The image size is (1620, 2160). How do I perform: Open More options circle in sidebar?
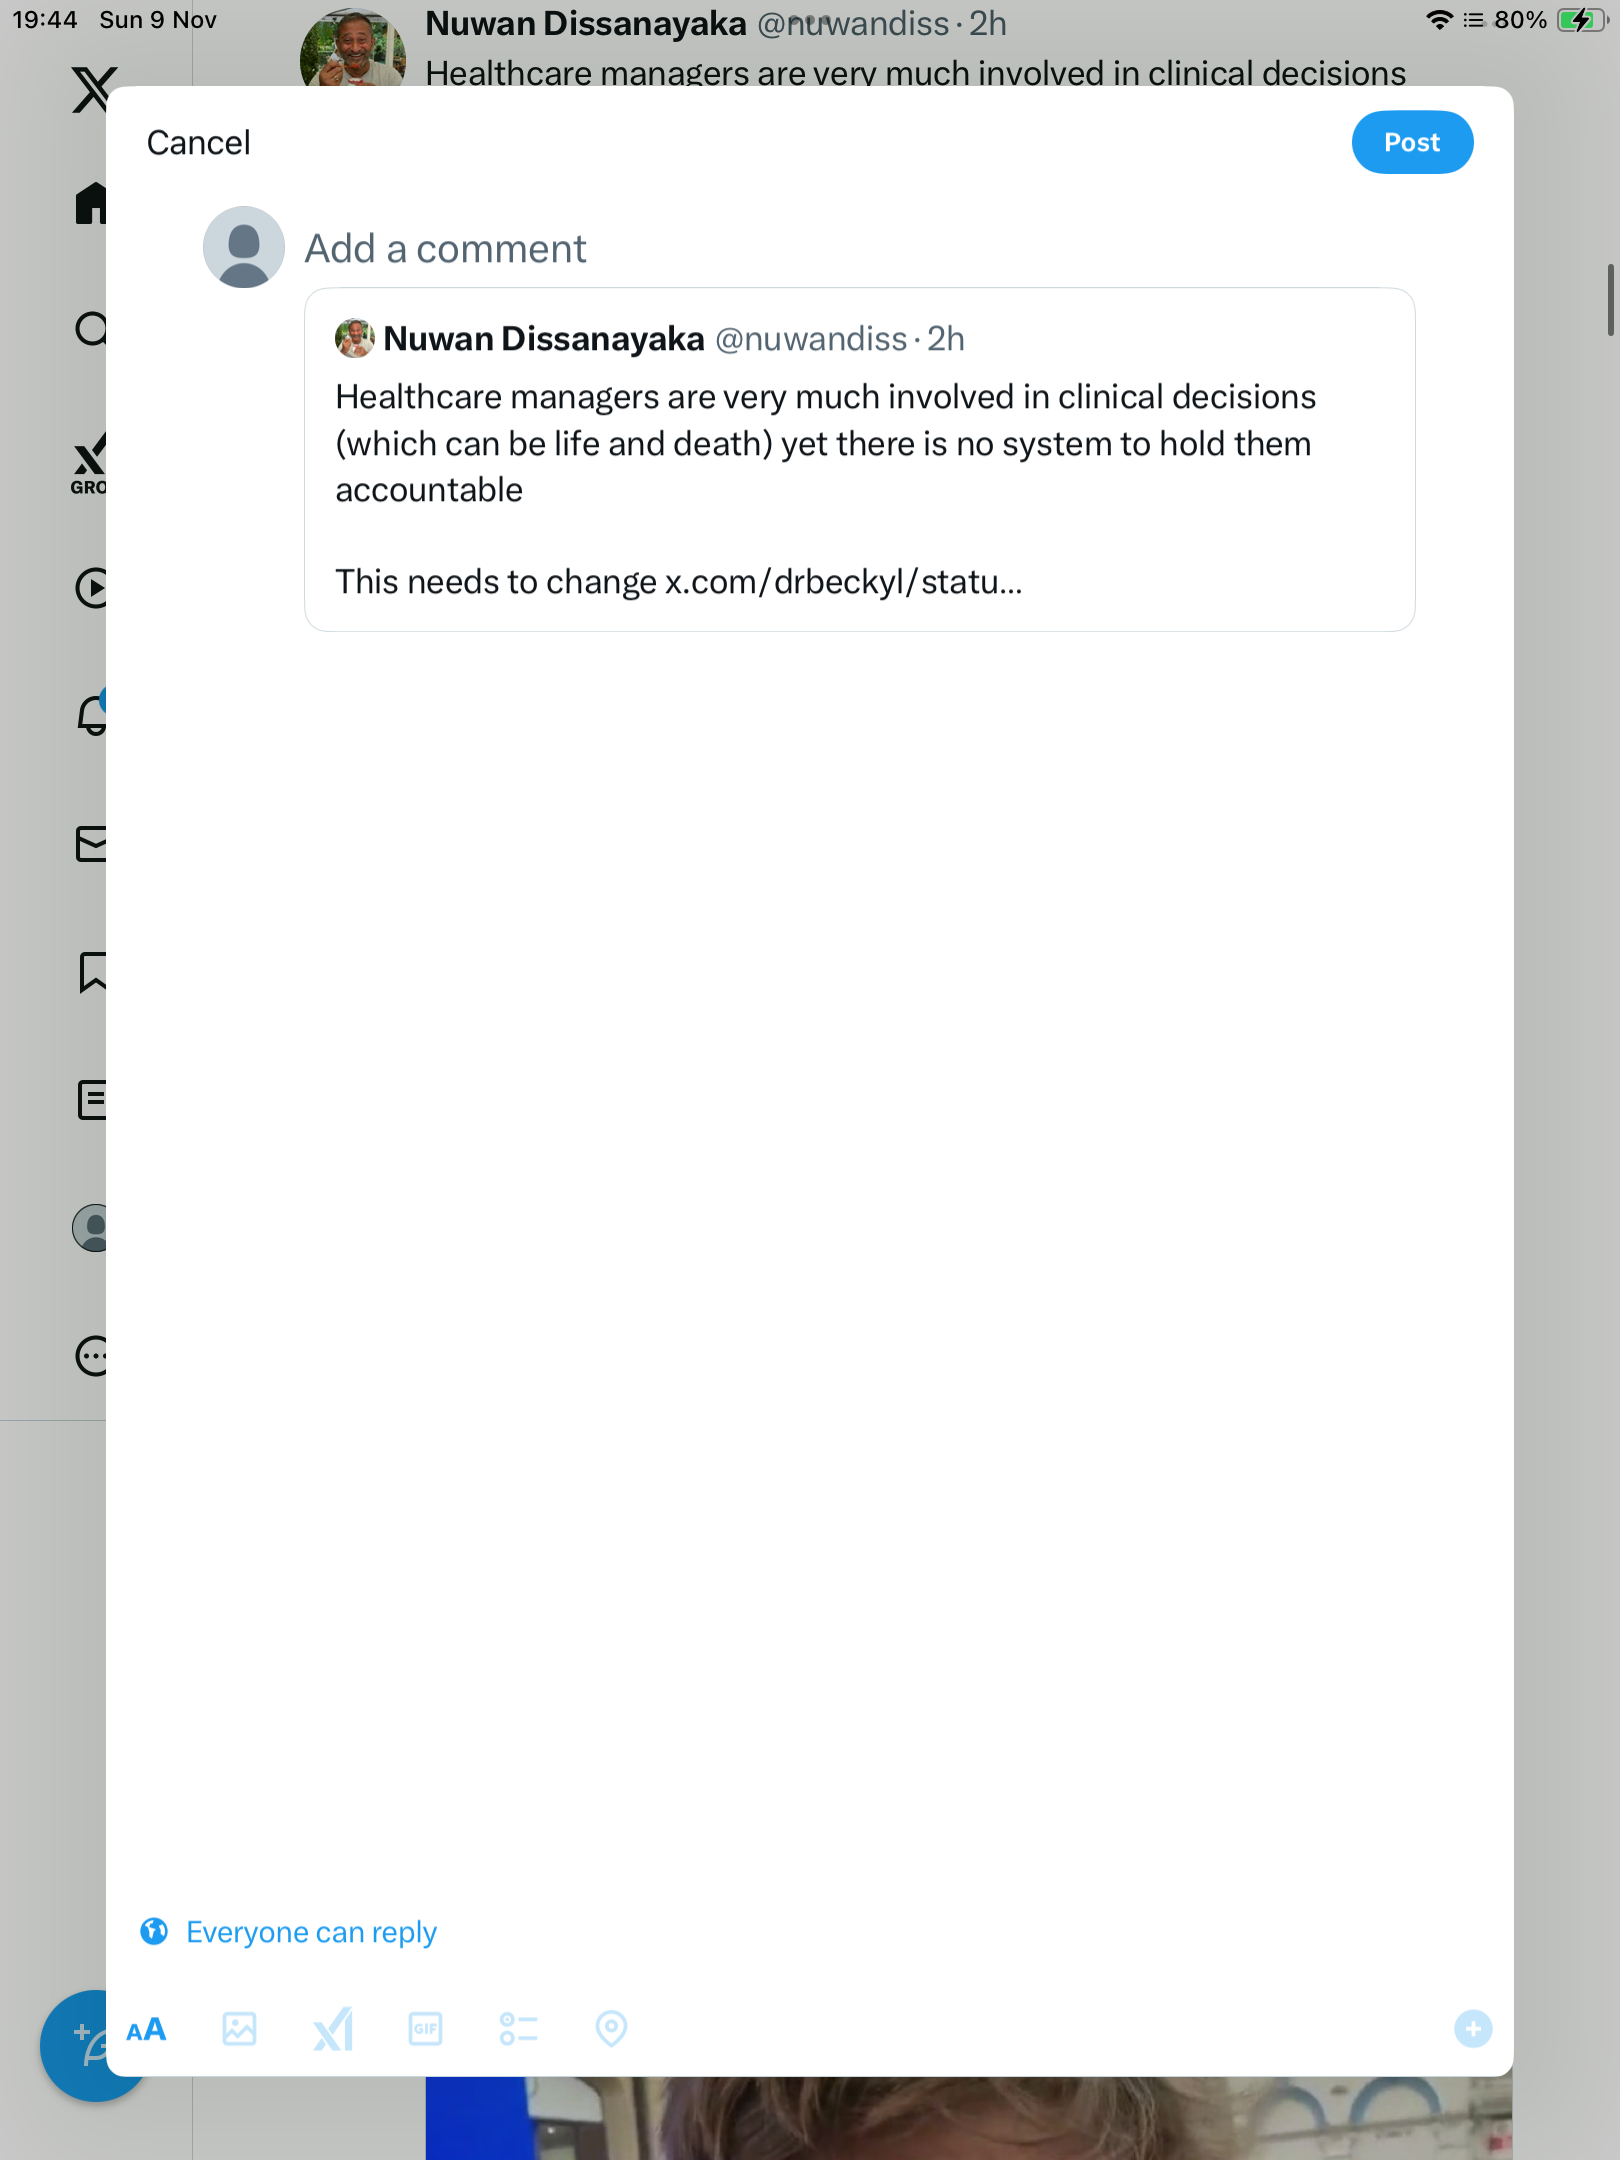92,1356
